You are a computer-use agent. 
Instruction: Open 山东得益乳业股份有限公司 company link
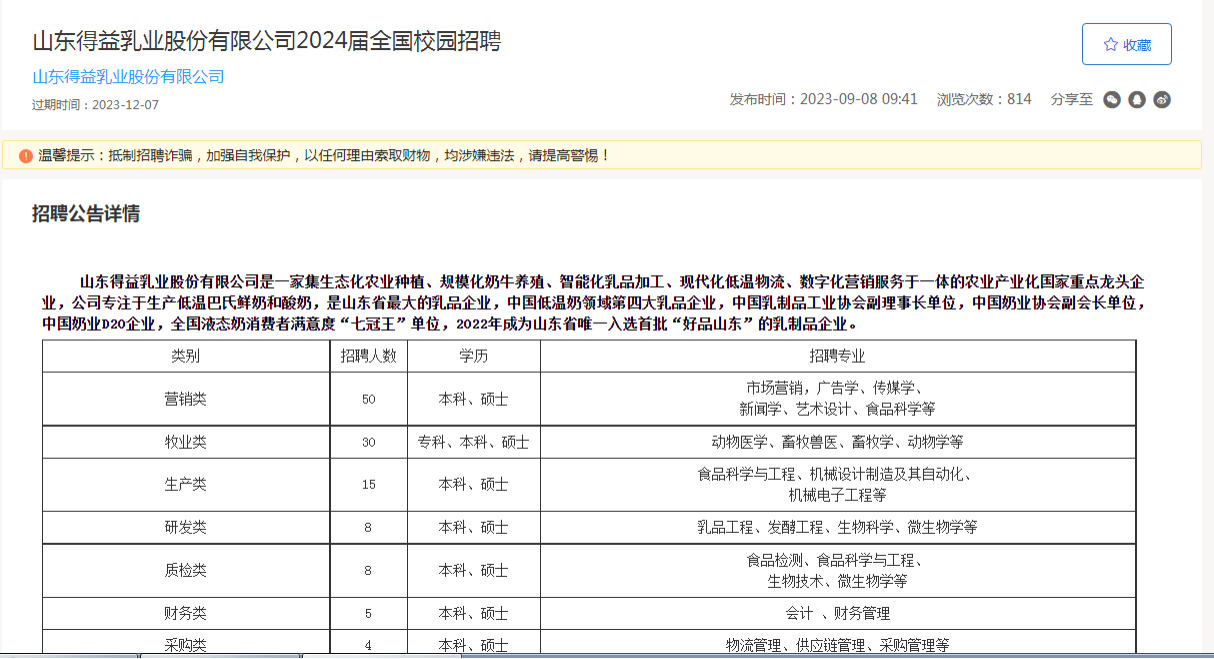(x=128, y=77)
